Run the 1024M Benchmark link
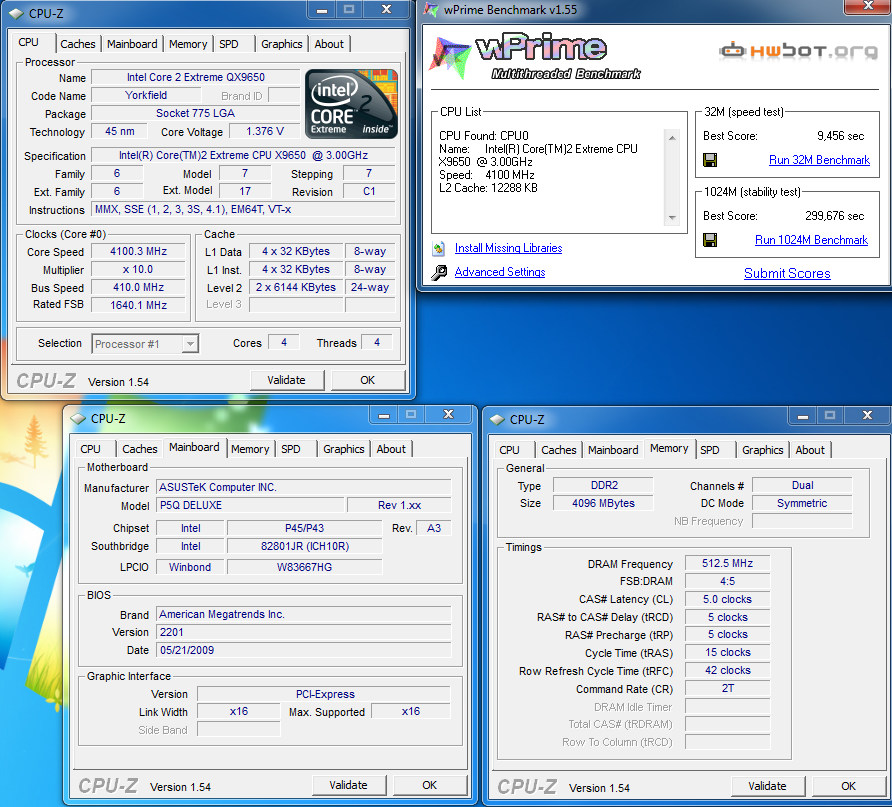Image resolution: width=892 pixels, height=807 pixels. tap(811, 240)
